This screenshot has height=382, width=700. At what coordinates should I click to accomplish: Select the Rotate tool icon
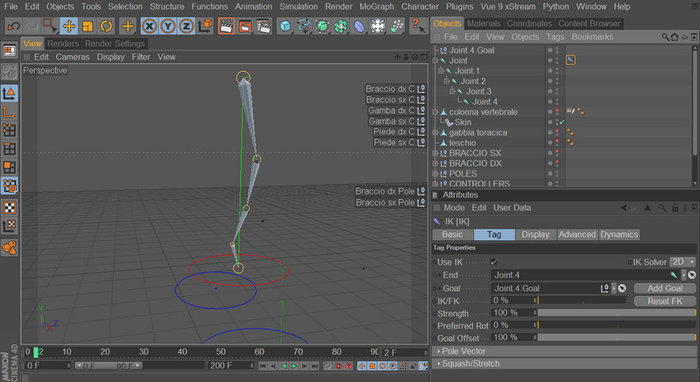[x=106, y=26]
